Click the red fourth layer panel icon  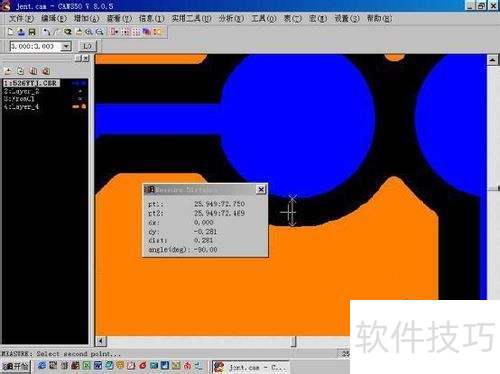pyautogui.click(x=46, y=71)
